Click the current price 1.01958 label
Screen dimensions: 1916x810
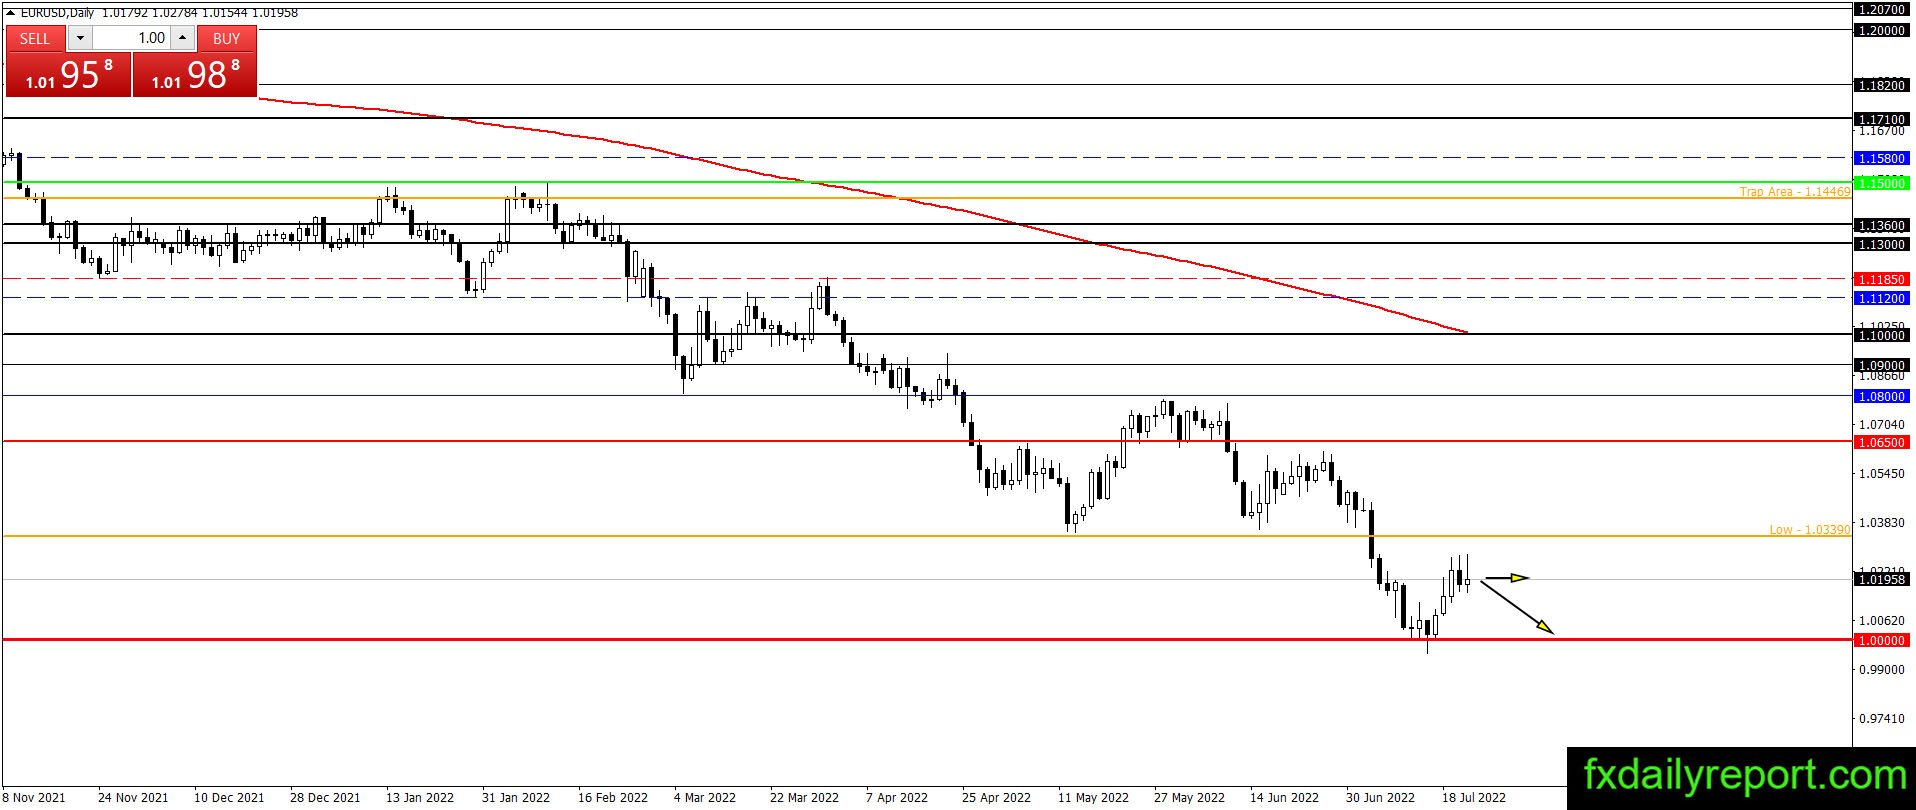(x=1881, y=579)
